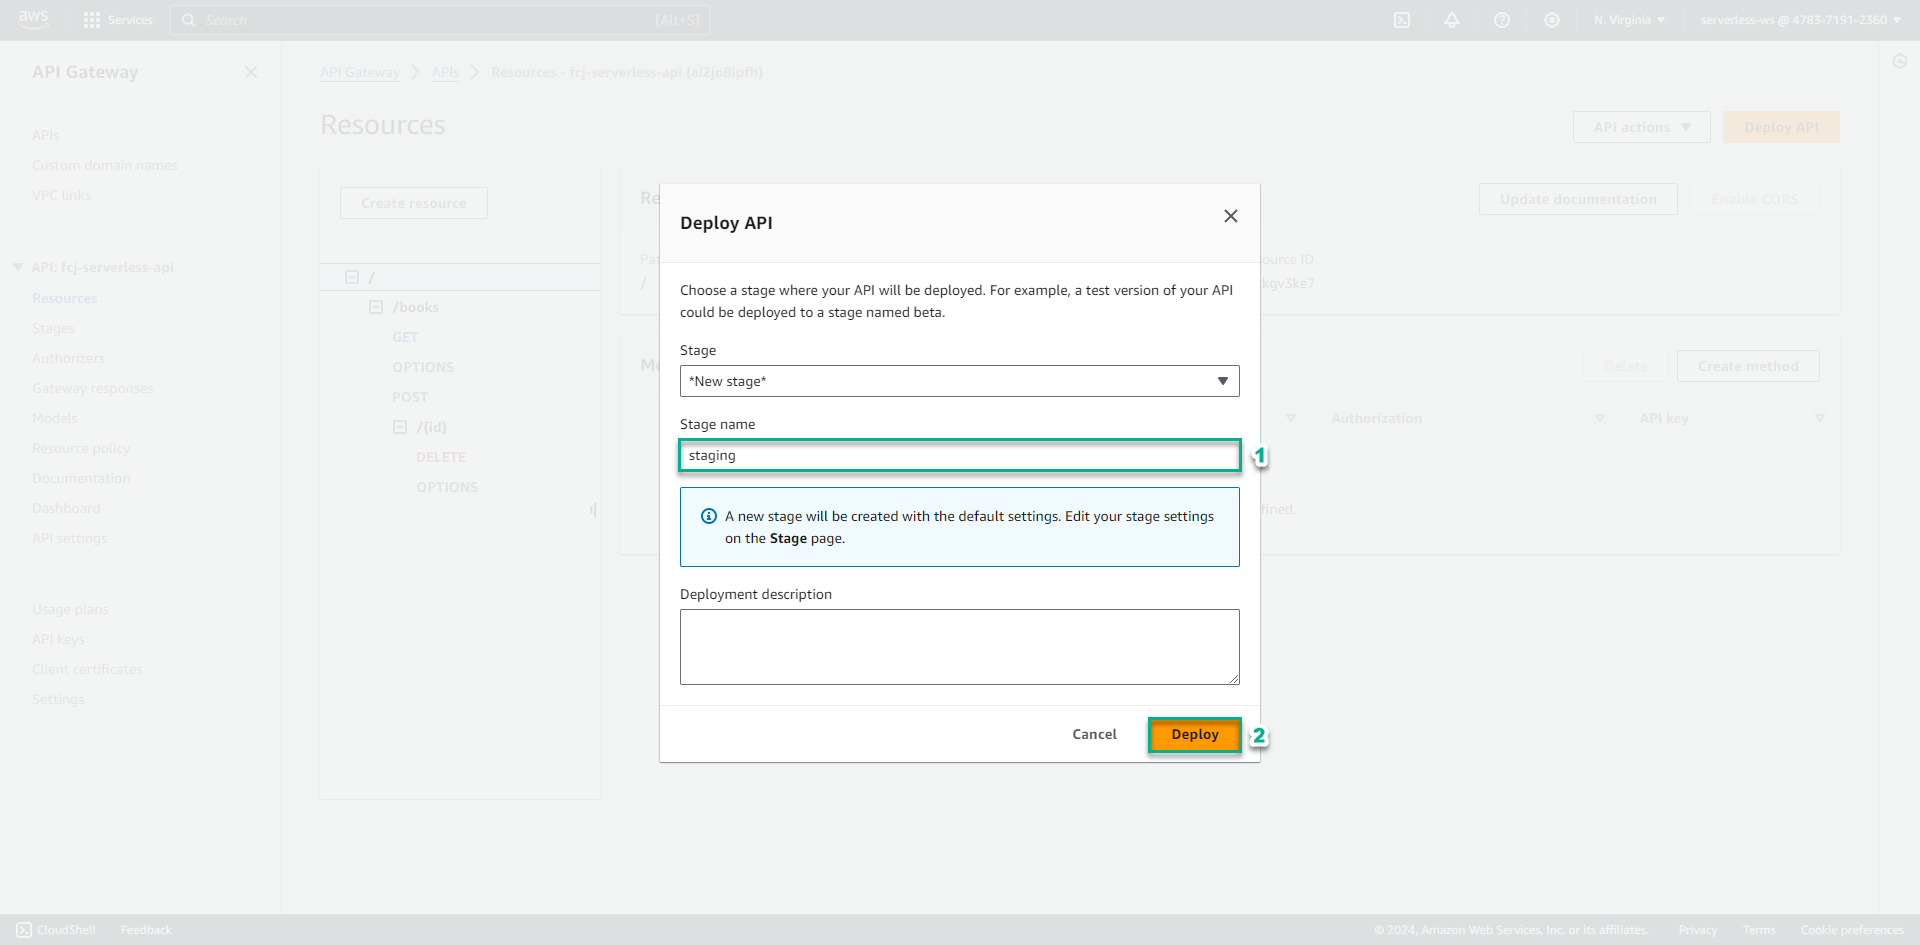This screenshot has height=945, width=1920.
Task: Open the settings gear icon
Action: (x=1552, y=20)
